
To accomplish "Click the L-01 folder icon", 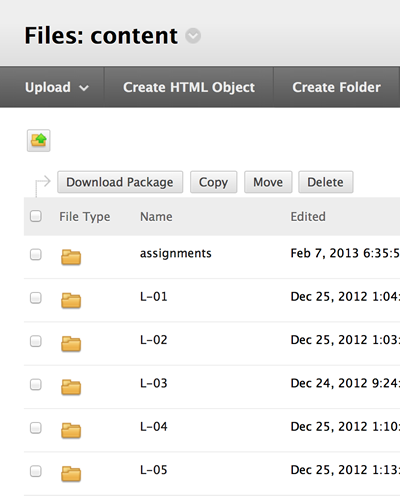I will [71, 300].
